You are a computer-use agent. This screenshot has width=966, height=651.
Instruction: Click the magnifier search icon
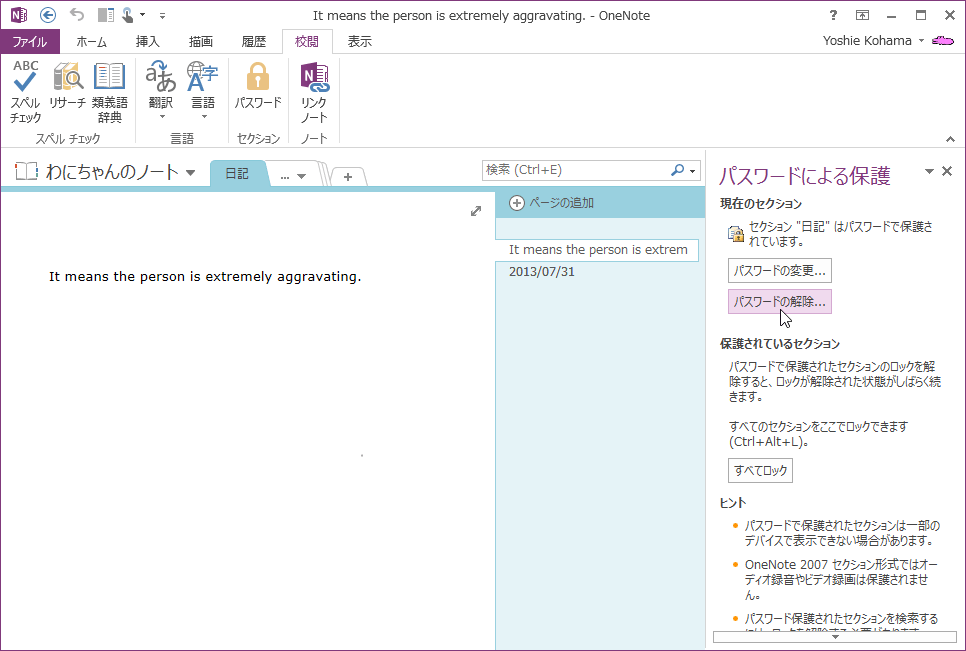[678, 170]
